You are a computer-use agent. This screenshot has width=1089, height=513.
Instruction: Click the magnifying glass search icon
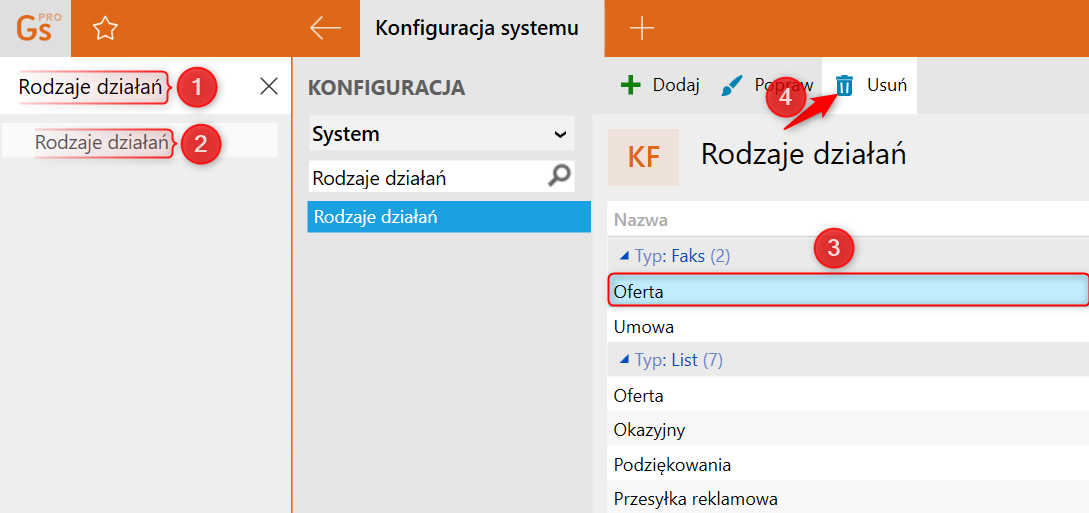(558, 177)
